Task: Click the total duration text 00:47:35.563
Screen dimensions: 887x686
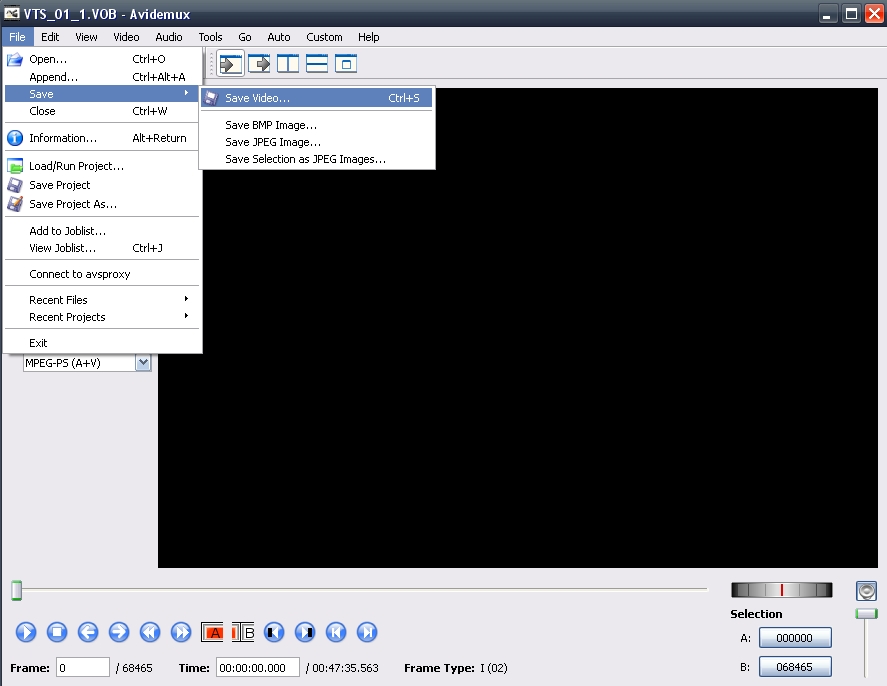Action: (x=345, y=668)
